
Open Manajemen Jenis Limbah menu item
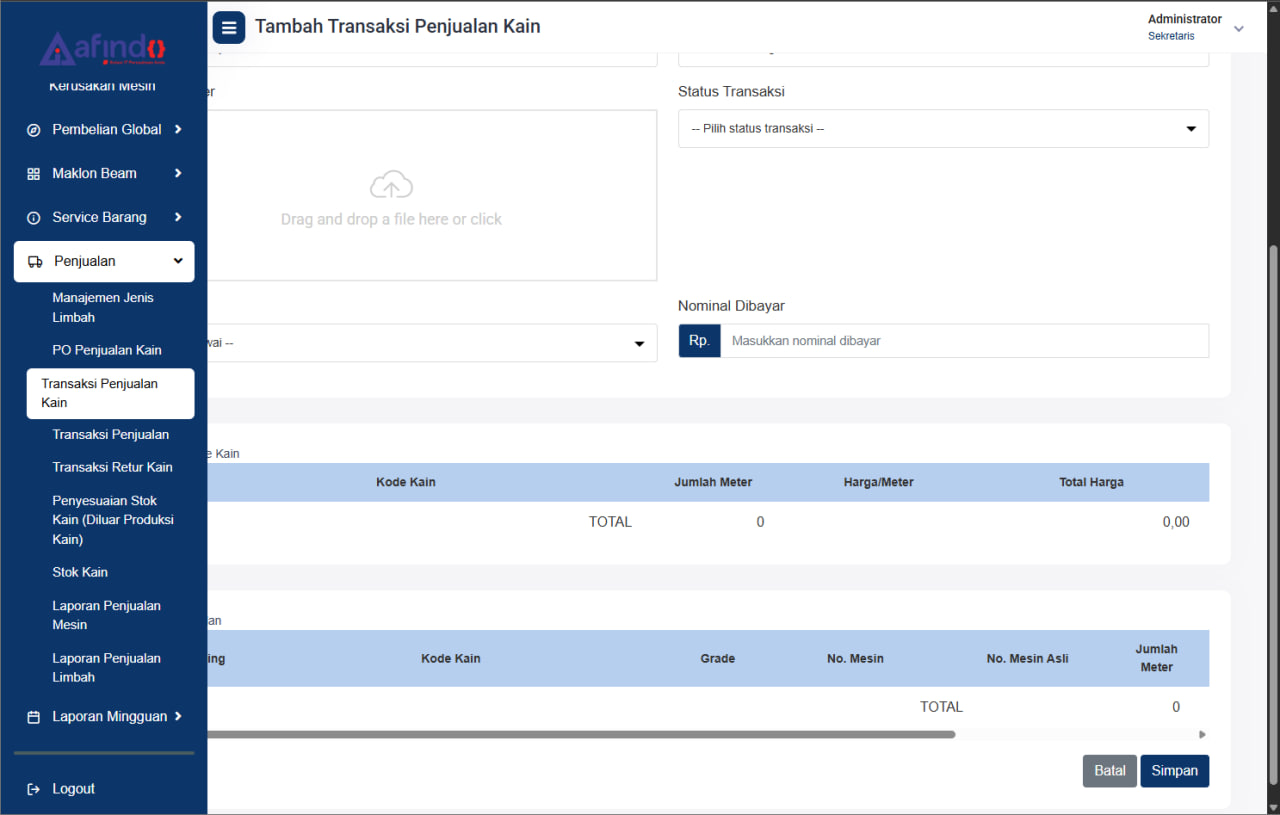(103, 308)
